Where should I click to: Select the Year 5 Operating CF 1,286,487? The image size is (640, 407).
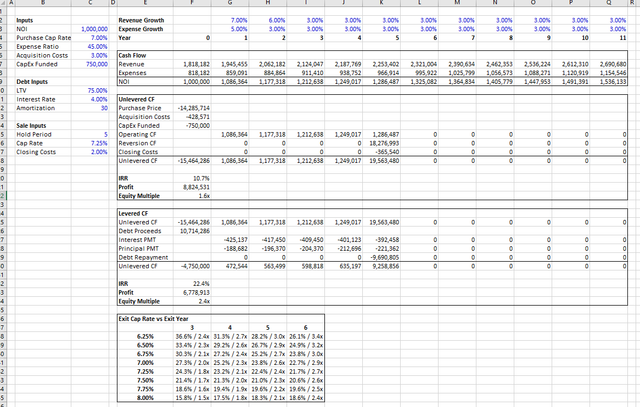pyautogui.click(x=386, y=134)
